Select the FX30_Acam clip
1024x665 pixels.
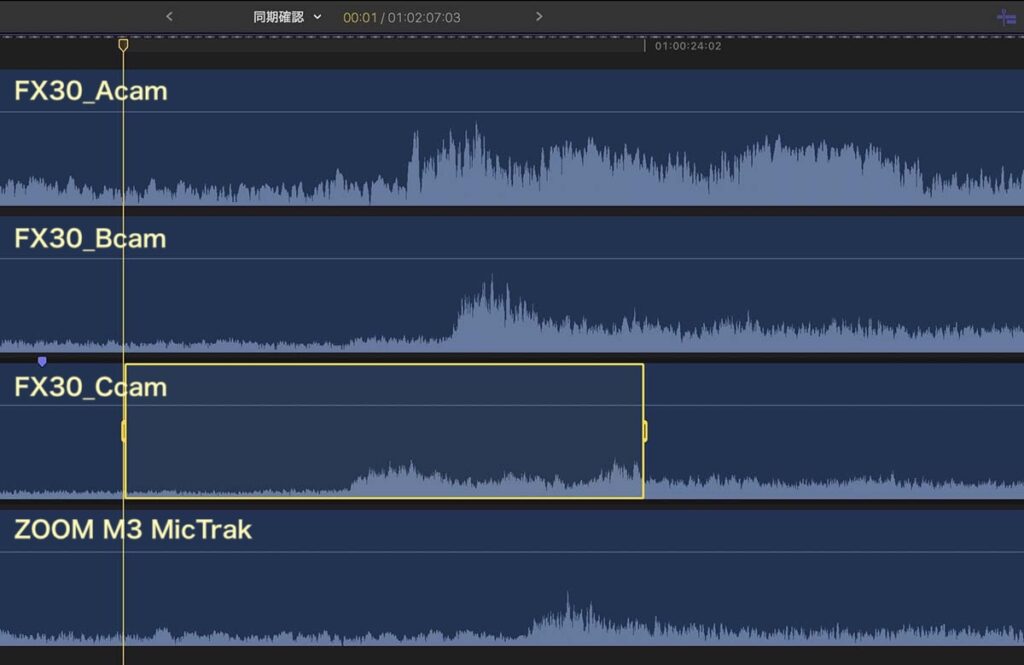pyautogui.click(x=512, y=137)
